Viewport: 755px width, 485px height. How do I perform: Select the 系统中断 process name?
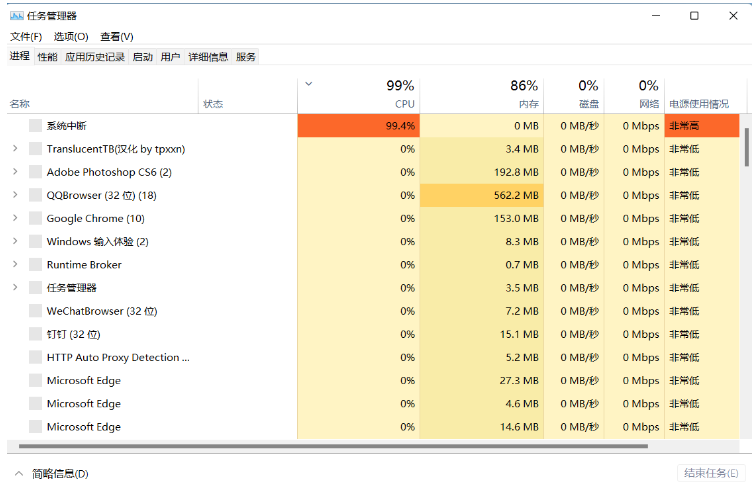pyautogui.click(x=66, y=126)
